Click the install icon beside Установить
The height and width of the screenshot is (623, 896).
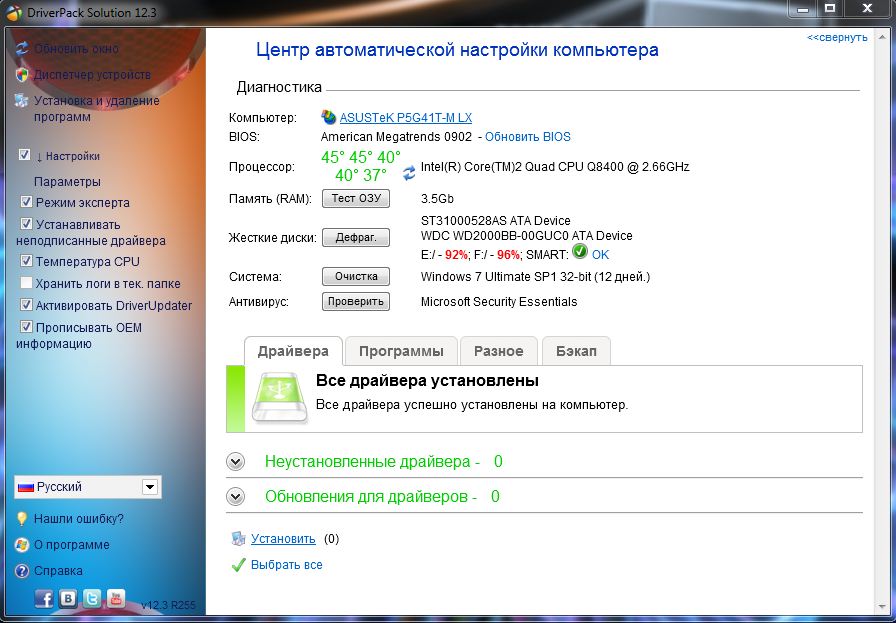click(x=238, y=538)
